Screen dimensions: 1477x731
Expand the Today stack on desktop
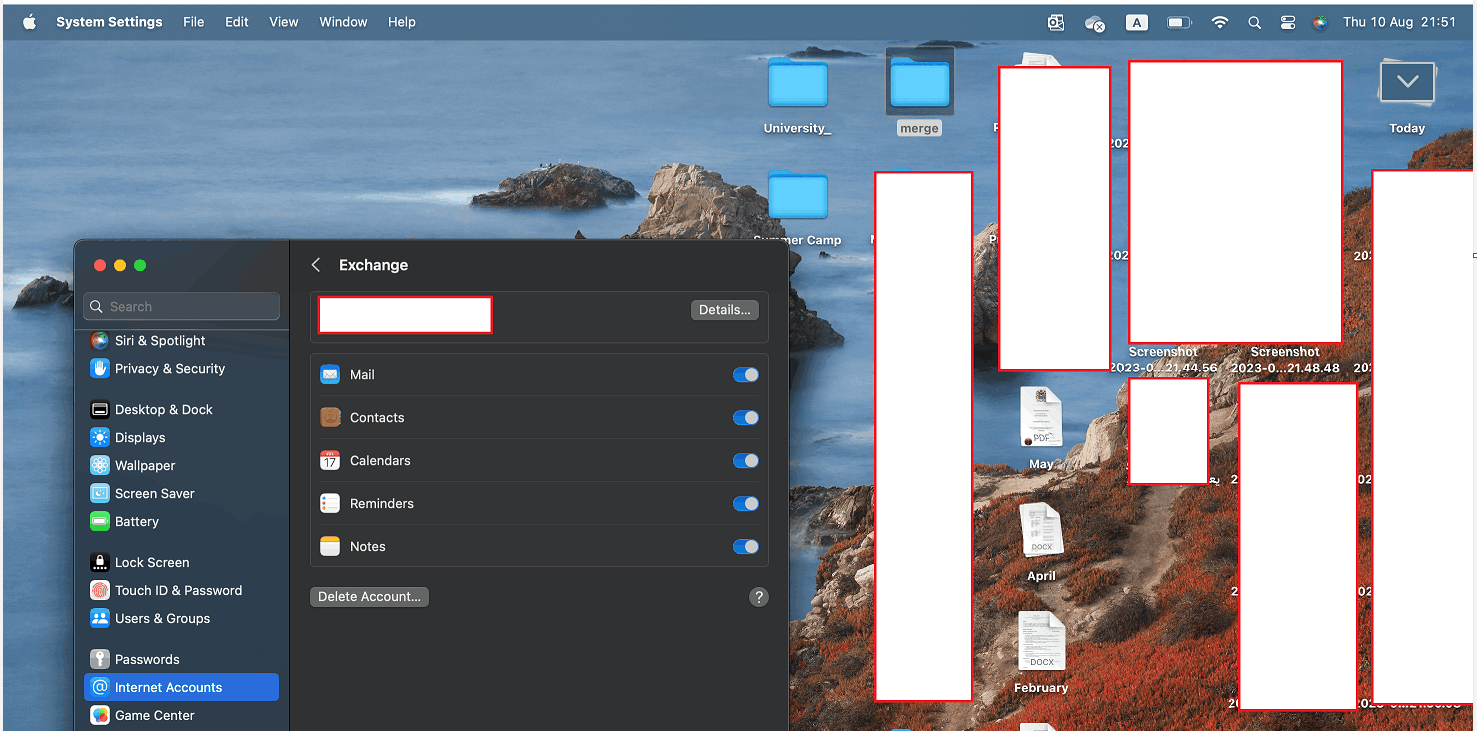tap(1407, 82)
